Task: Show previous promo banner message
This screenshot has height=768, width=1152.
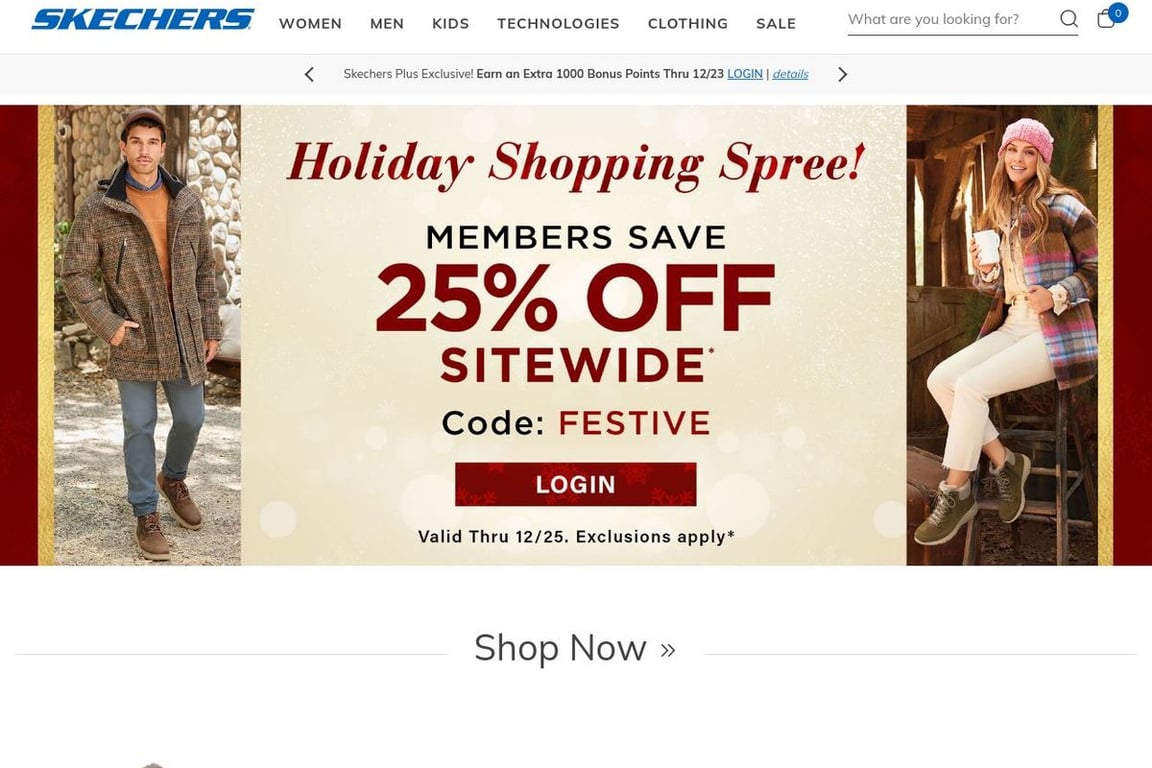Action: point(309,74)
